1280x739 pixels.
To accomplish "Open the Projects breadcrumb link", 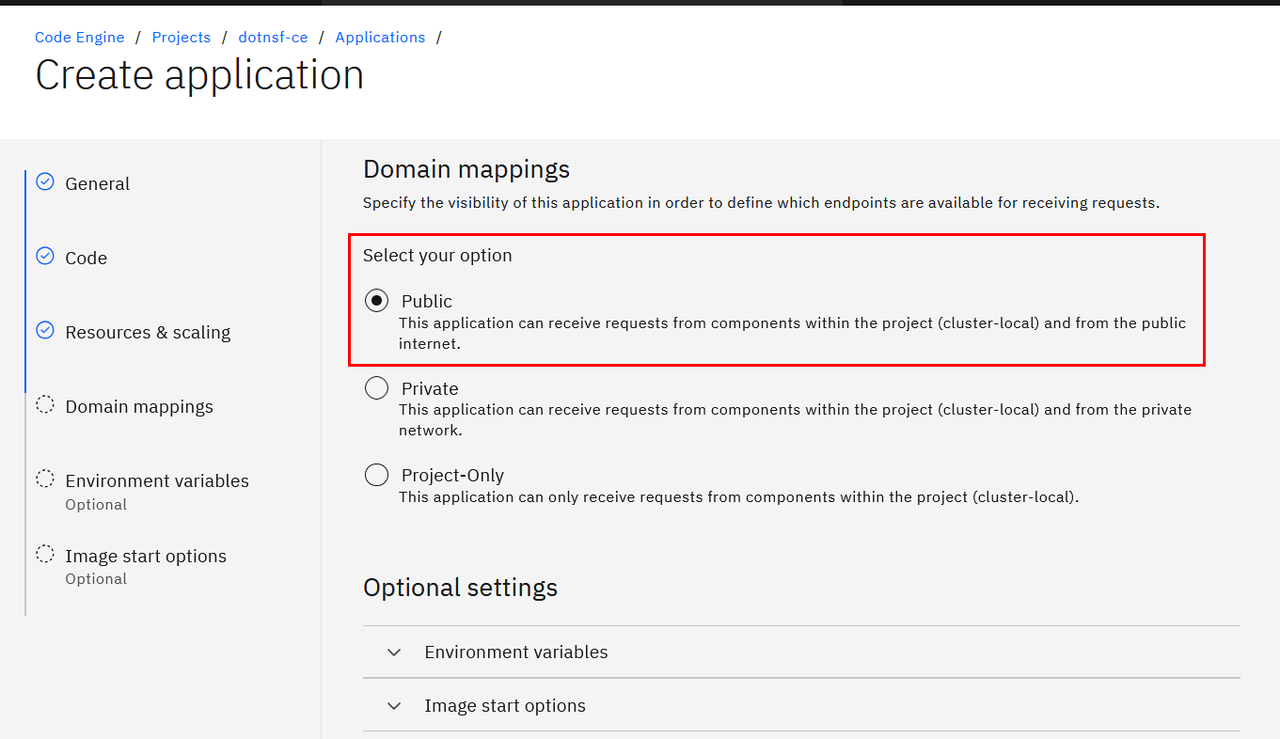I will click(x=181, y=37).
